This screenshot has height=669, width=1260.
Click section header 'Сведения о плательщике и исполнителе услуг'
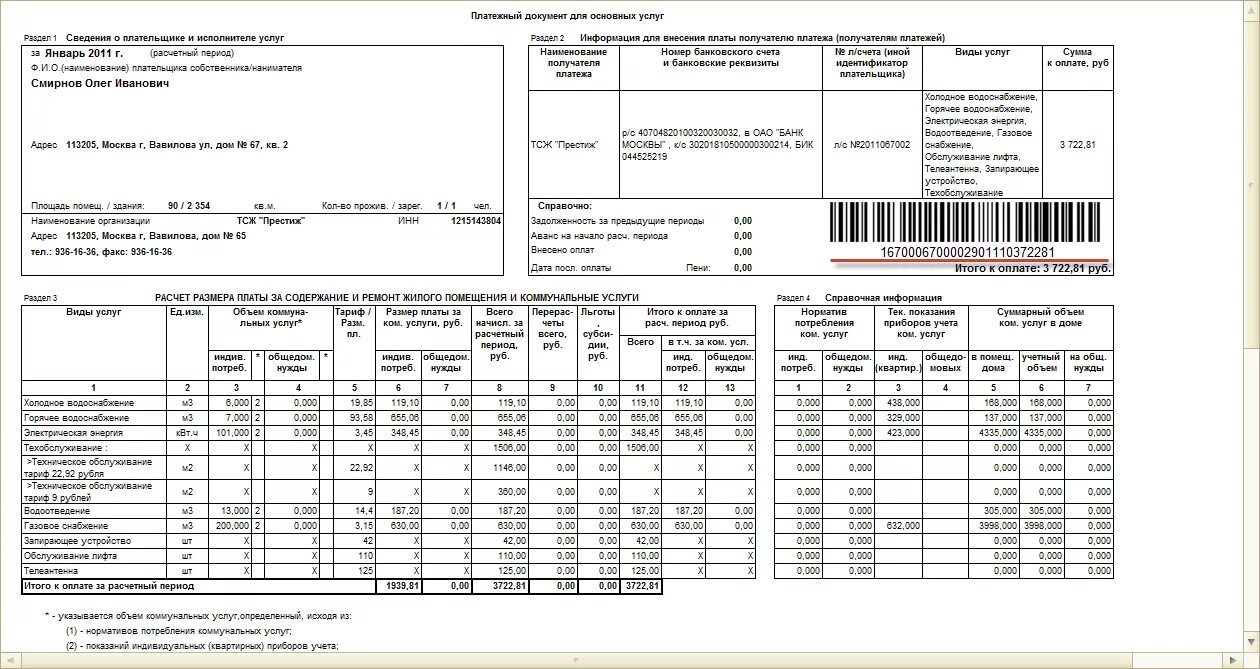[x=175, y=38]
